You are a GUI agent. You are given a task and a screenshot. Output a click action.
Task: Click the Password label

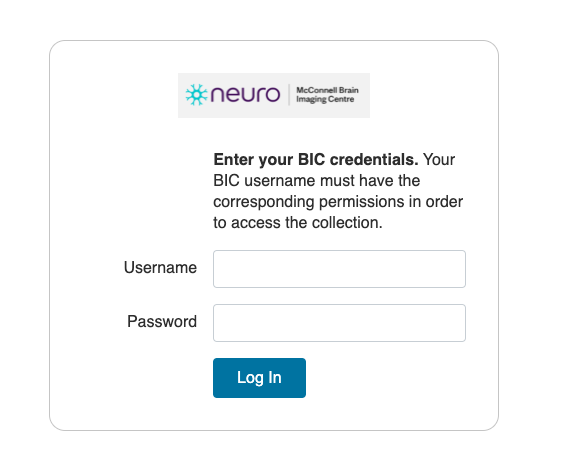click(162, 321)
